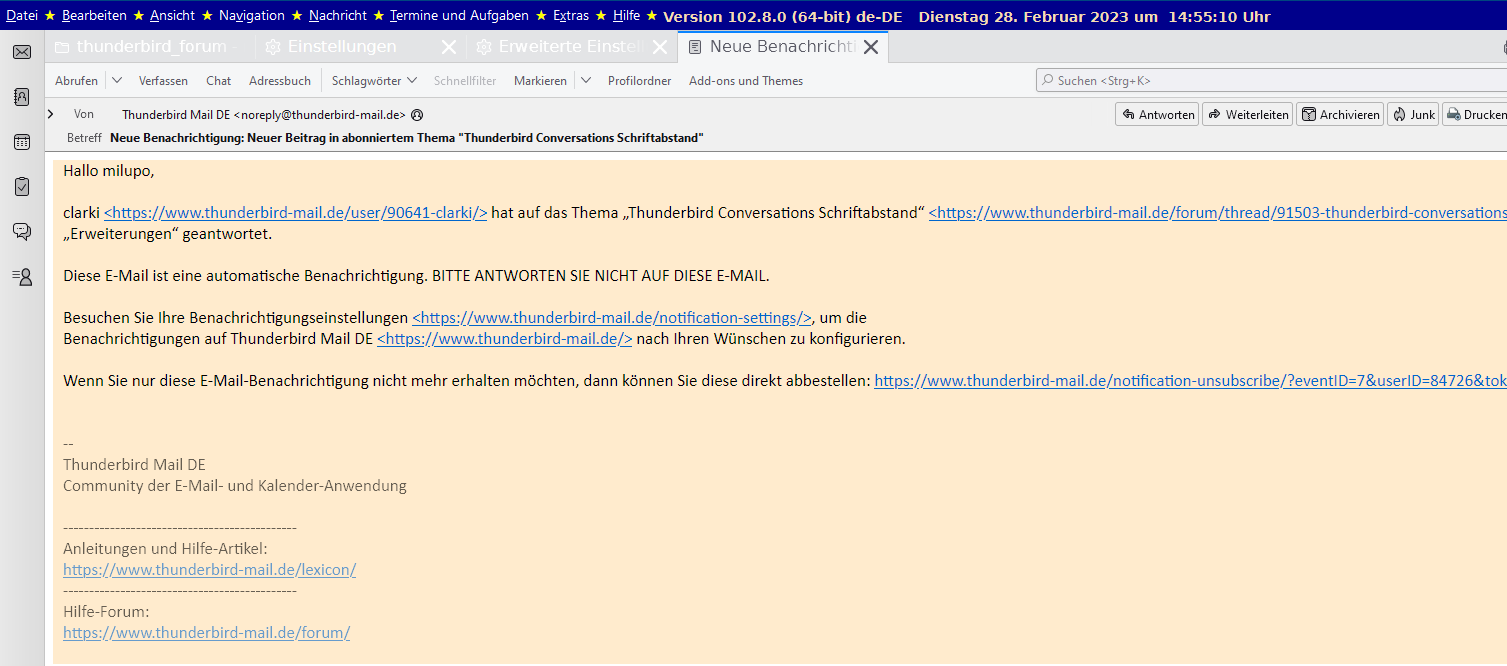Open the notification-settings link
The image size is (1507, 666).
[x=612, y=318]
